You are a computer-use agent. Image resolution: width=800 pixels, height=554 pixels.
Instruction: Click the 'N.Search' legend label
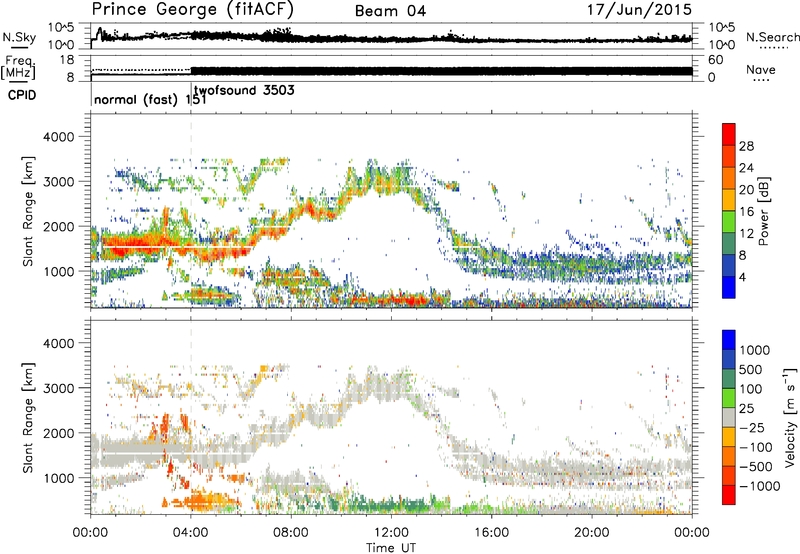[772, 37]
